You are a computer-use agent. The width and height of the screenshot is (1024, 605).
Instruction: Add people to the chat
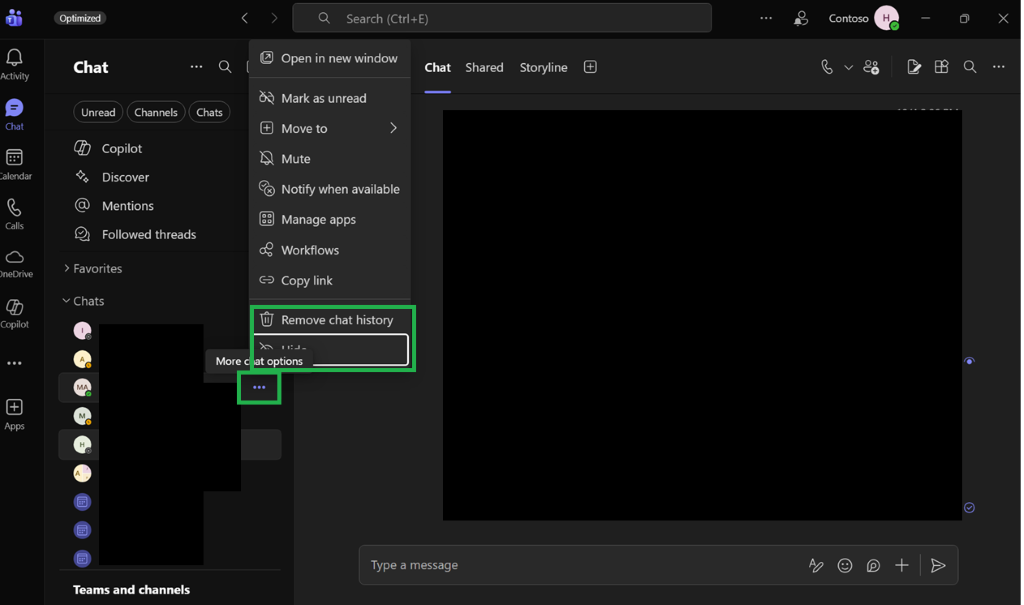tap(871, 67)
